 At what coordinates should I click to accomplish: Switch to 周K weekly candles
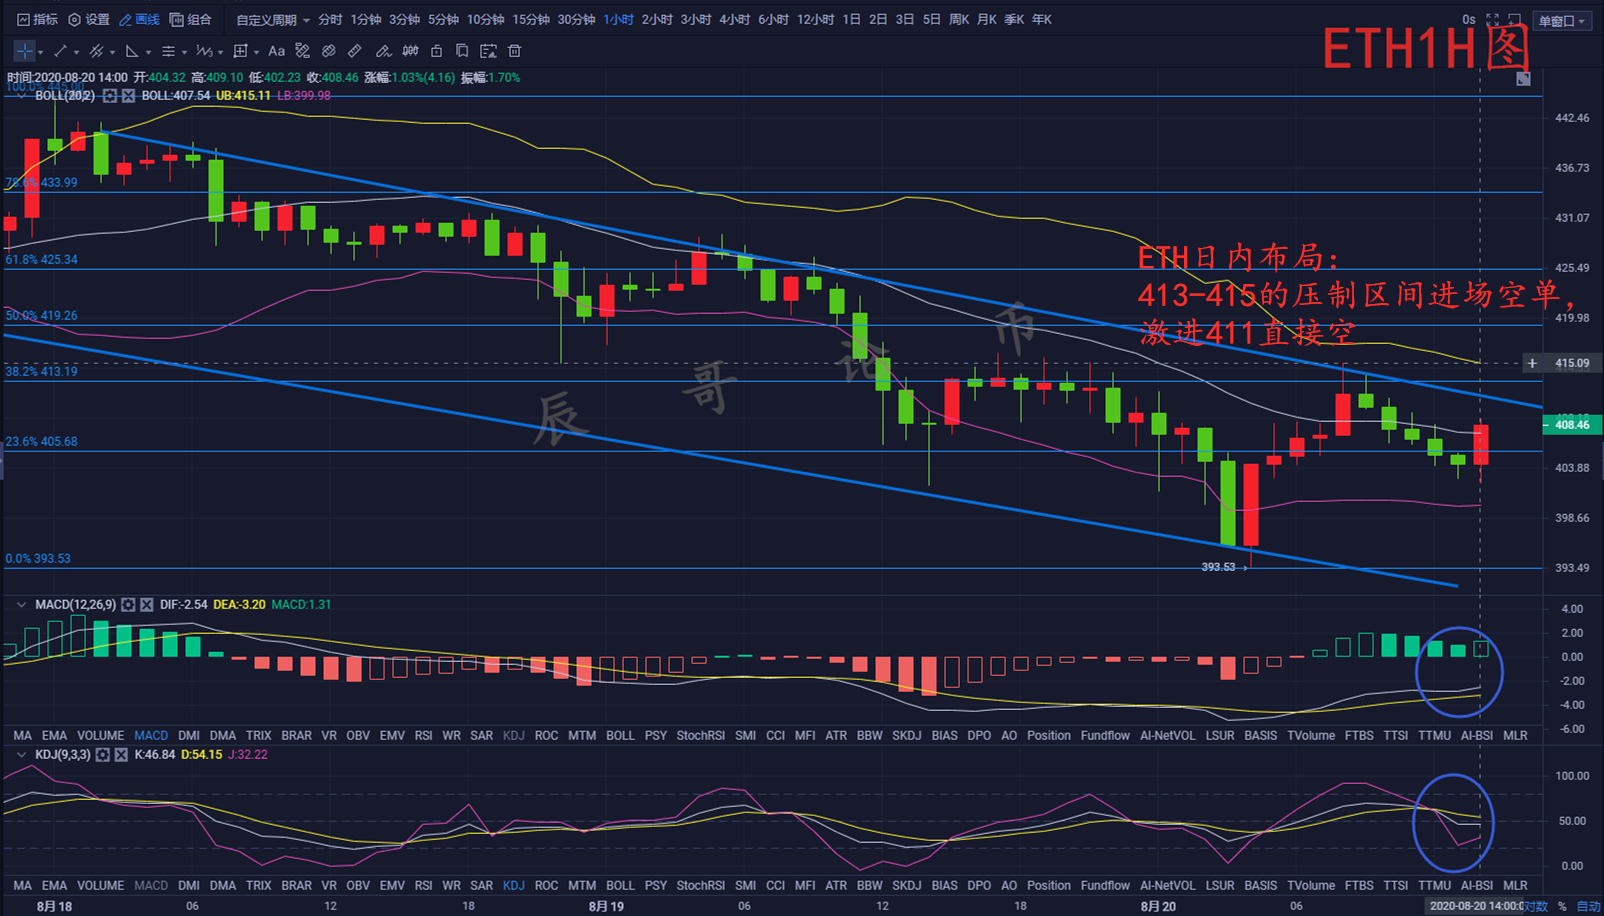[x=958, y=20]
